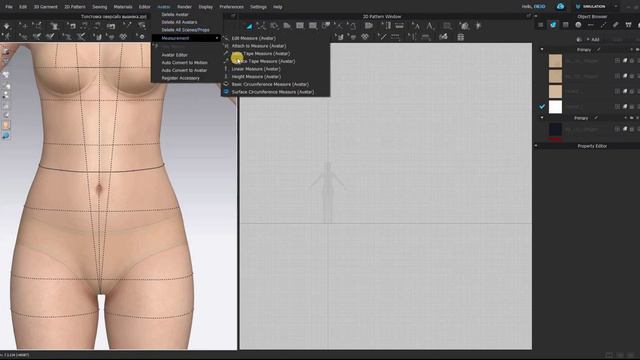Image resolution: width=640 pixels, height=360 pixels.
Task: Open the Materials menu
Action: pos(122,7)
